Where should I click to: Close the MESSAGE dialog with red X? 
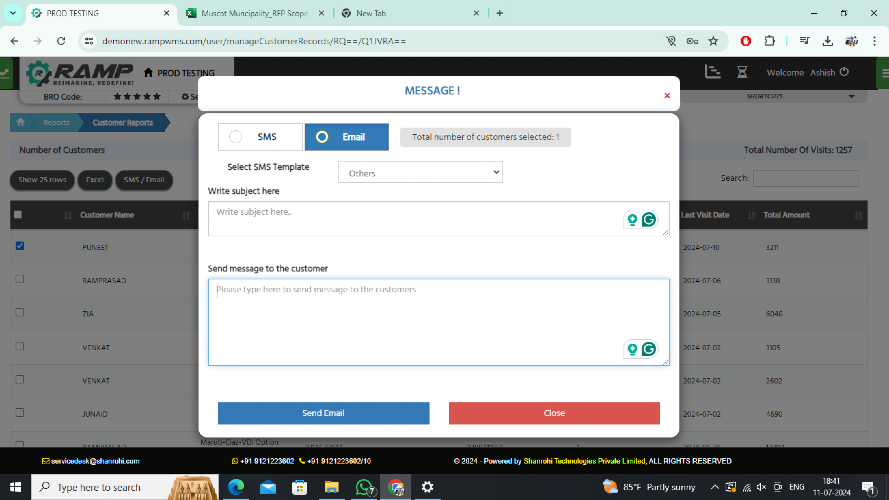tap(667, 95)
